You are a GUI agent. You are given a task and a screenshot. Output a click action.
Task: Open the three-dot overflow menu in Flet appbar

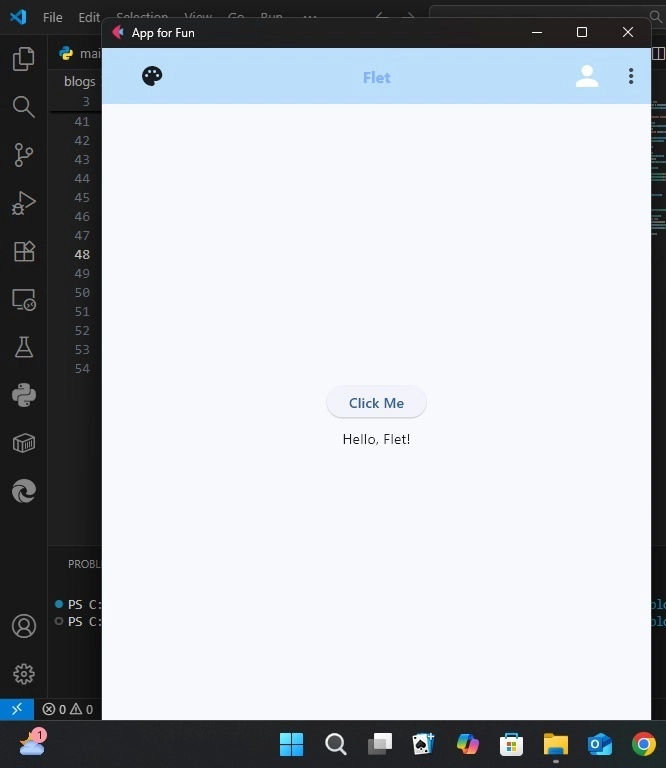point(631,76)
